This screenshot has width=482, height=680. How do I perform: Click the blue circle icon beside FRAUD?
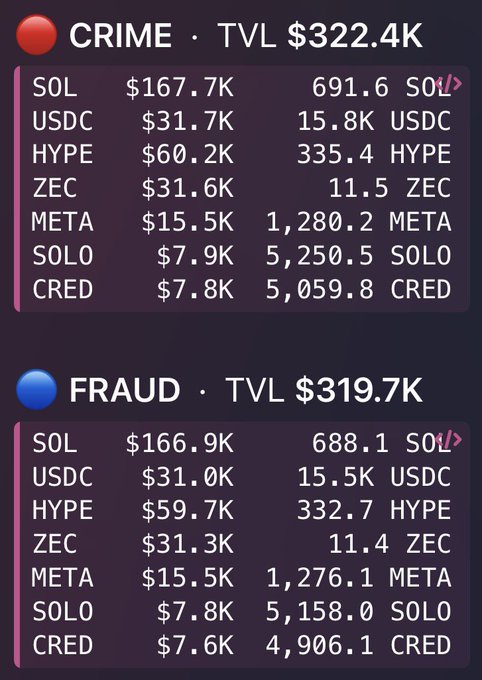(36, 389)
